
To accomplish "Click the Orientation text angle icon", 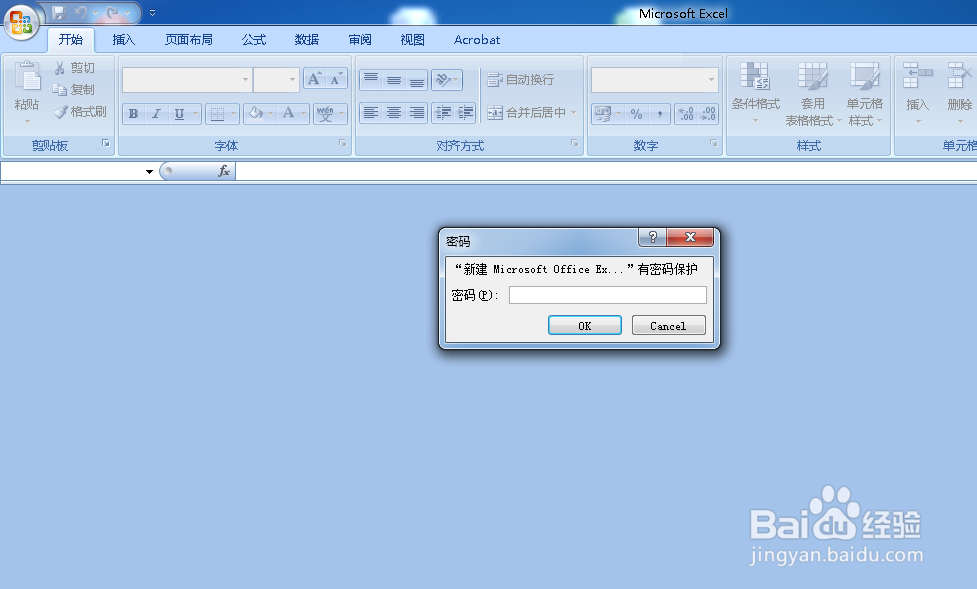I will [444, 79].
